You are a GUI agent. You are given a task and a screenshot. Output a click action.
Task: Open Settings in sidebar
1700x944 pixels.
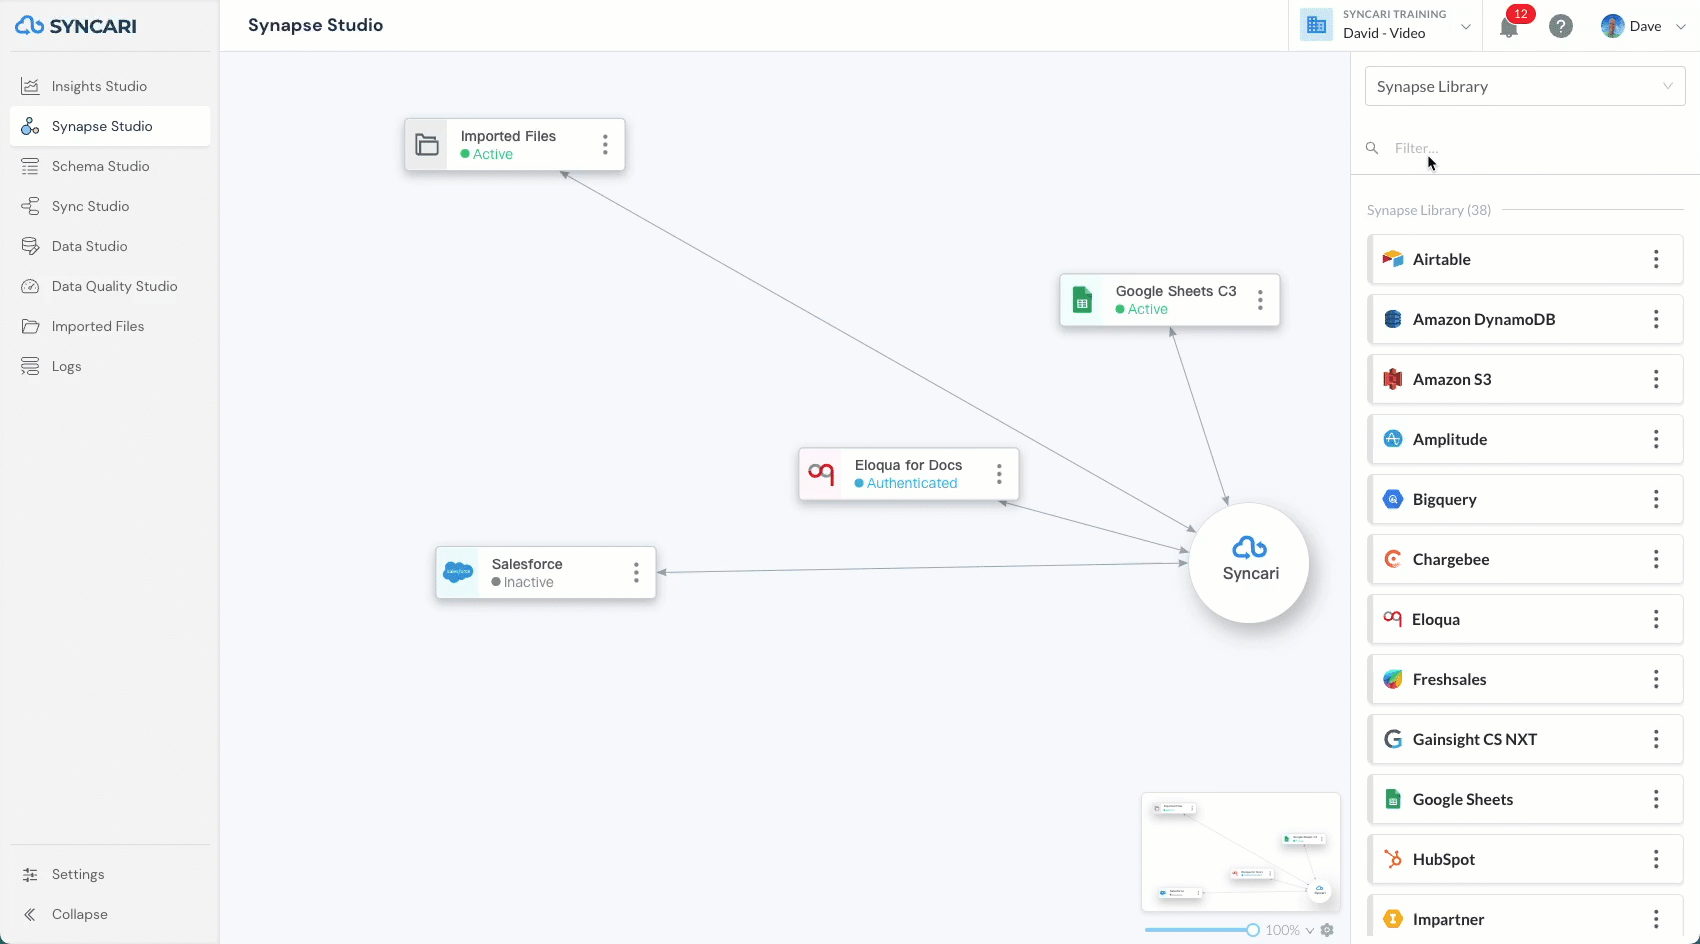[x=110, y=874]
